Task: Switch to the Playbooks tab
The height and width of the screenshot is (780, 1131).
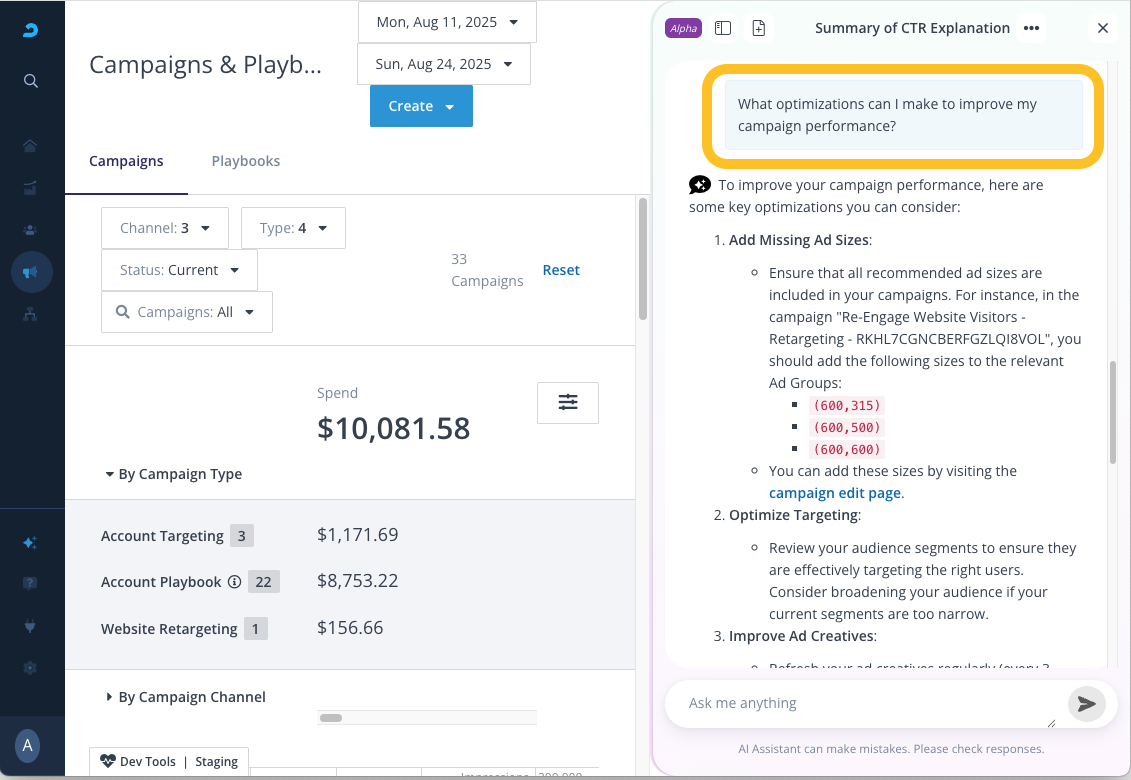Action: click(246, 161)
